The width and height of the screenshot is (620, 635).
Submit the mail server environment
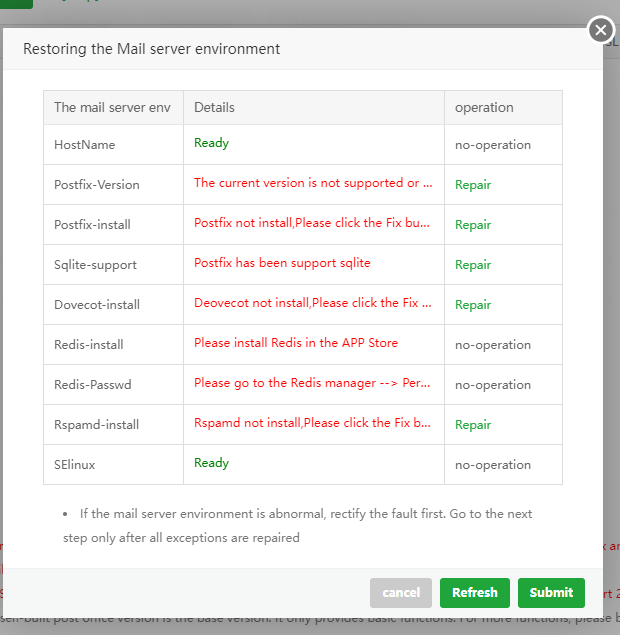551,592
